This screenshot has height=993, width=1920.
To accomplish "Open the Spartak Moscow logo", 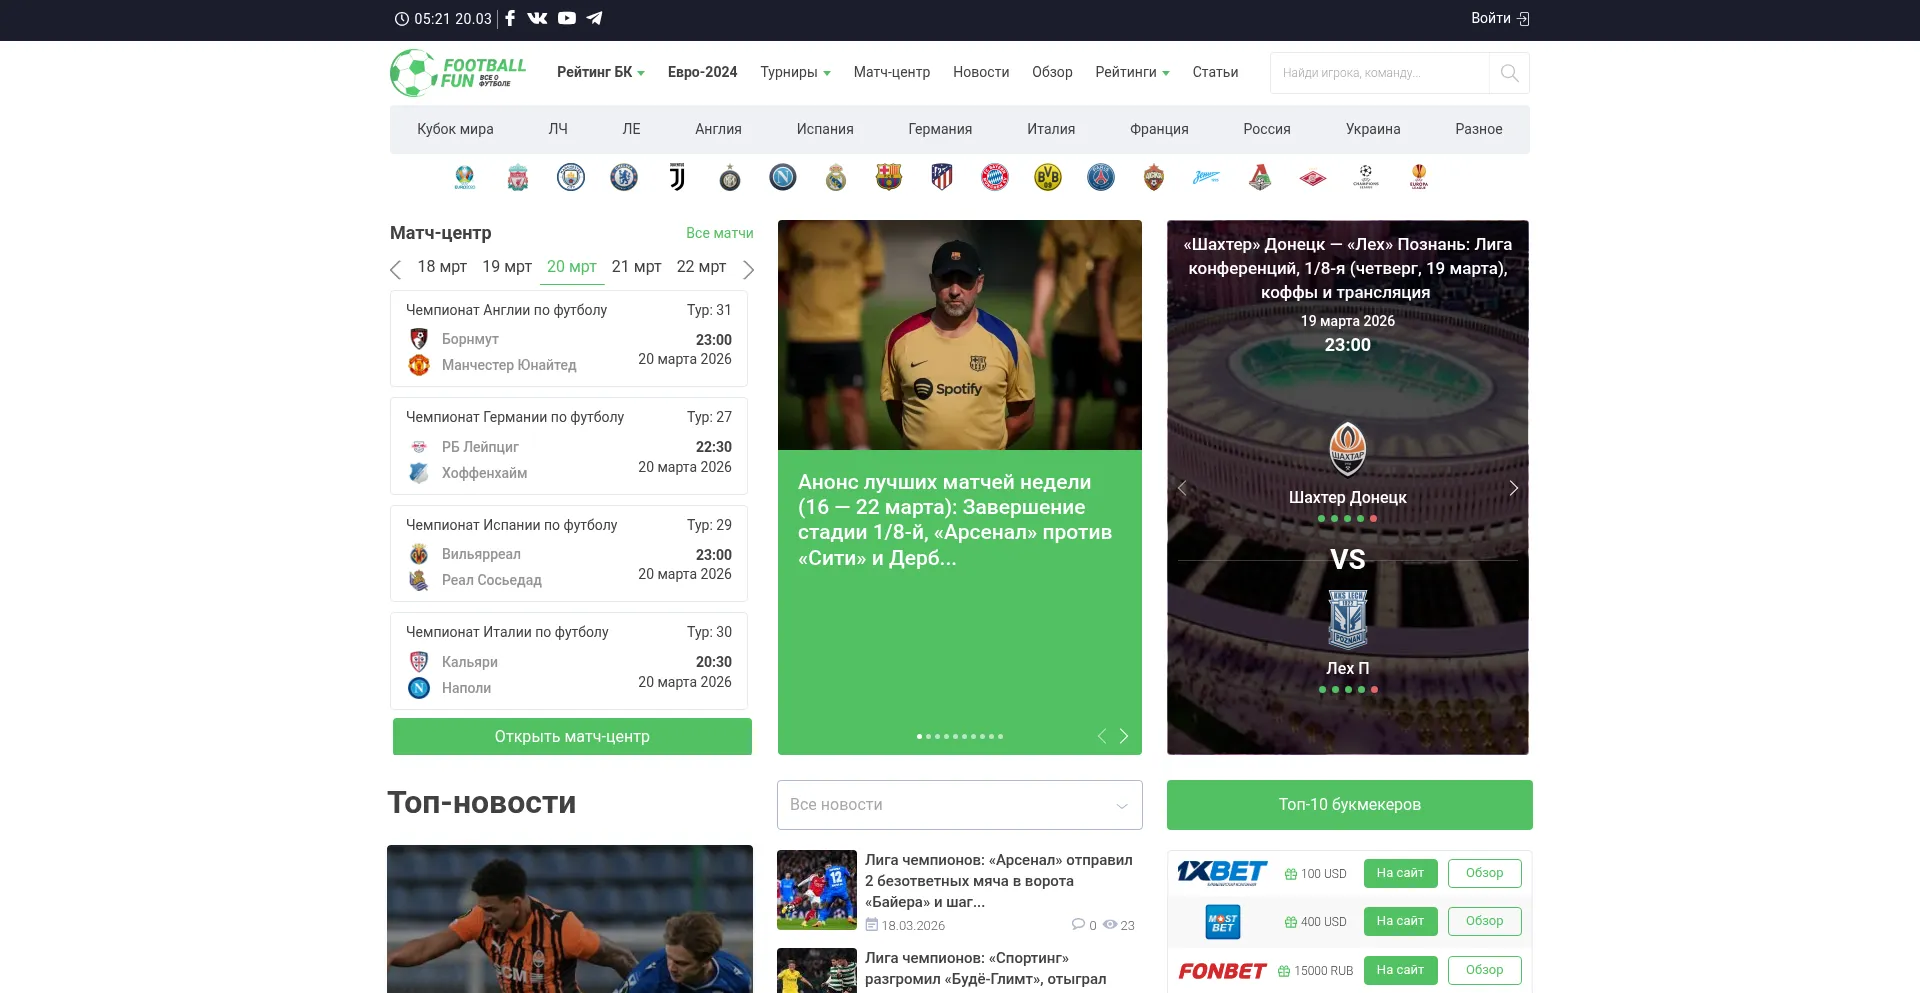I will pos(1313,178).
